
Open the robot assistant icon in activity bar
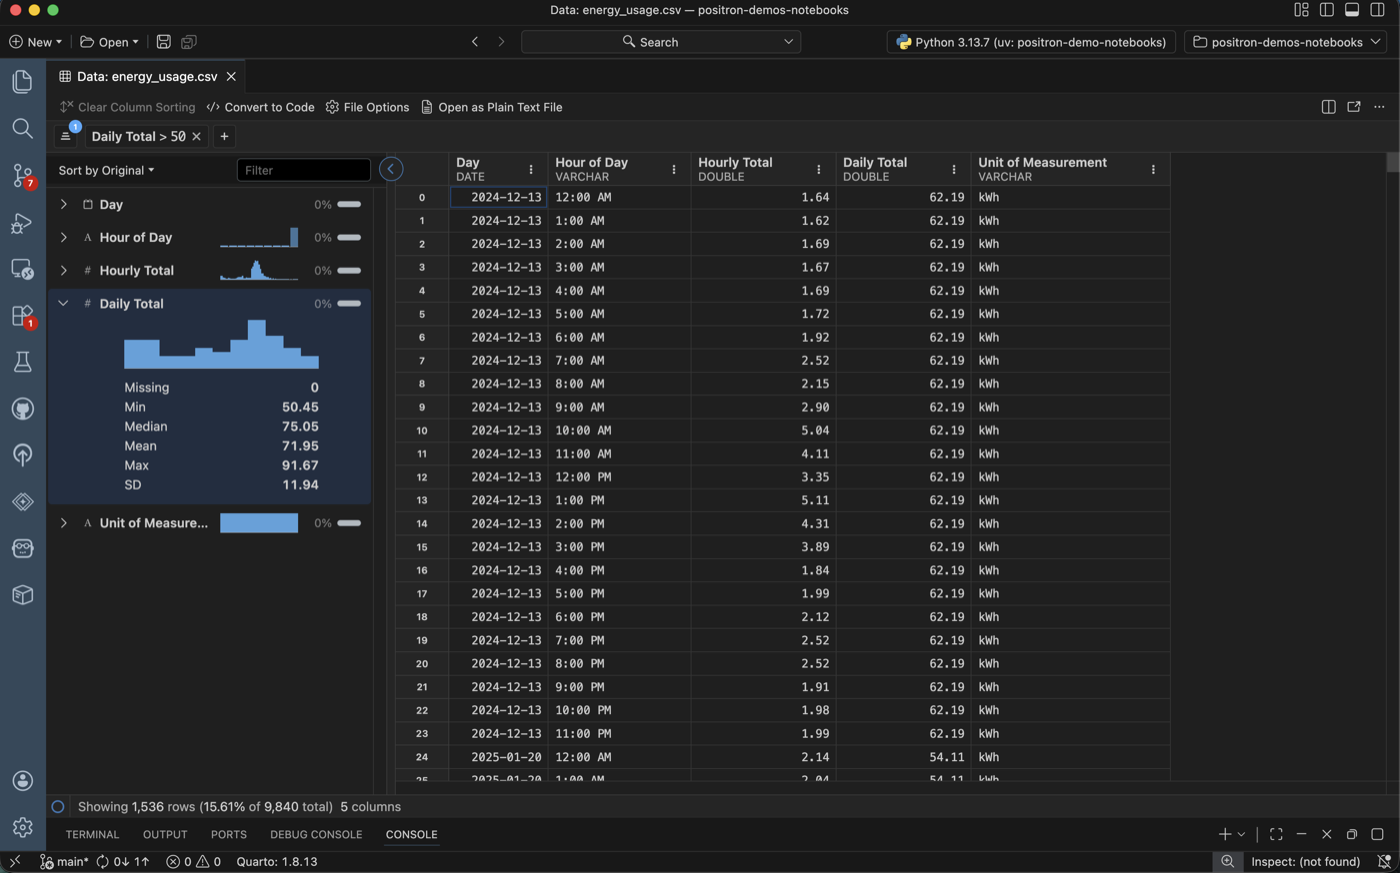[x=22, y=548]
